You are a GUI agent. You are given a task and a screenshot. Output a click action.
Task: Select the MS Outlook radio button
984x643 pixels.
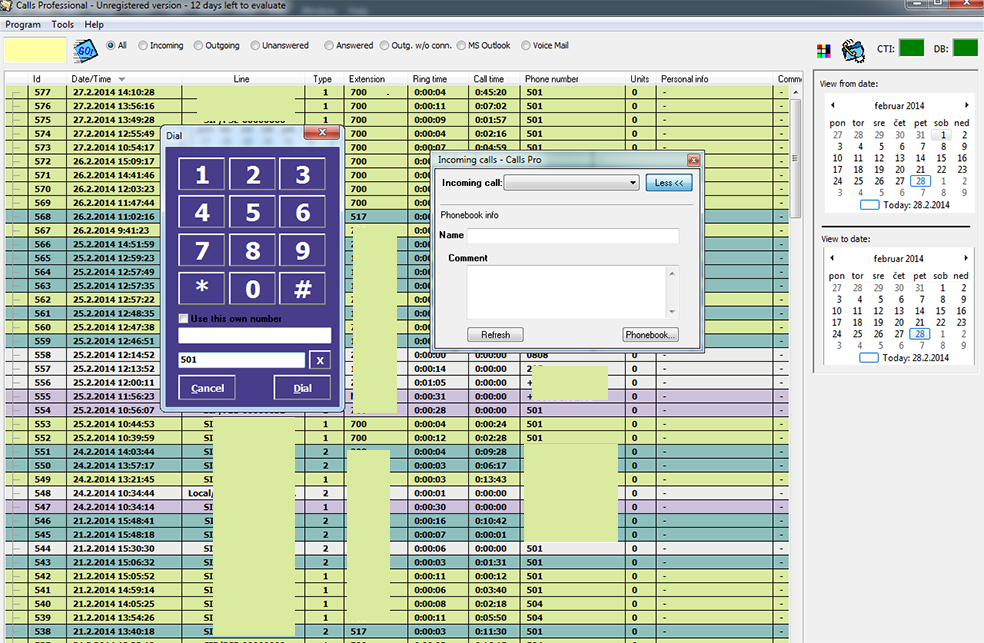(x=461, y=45)
